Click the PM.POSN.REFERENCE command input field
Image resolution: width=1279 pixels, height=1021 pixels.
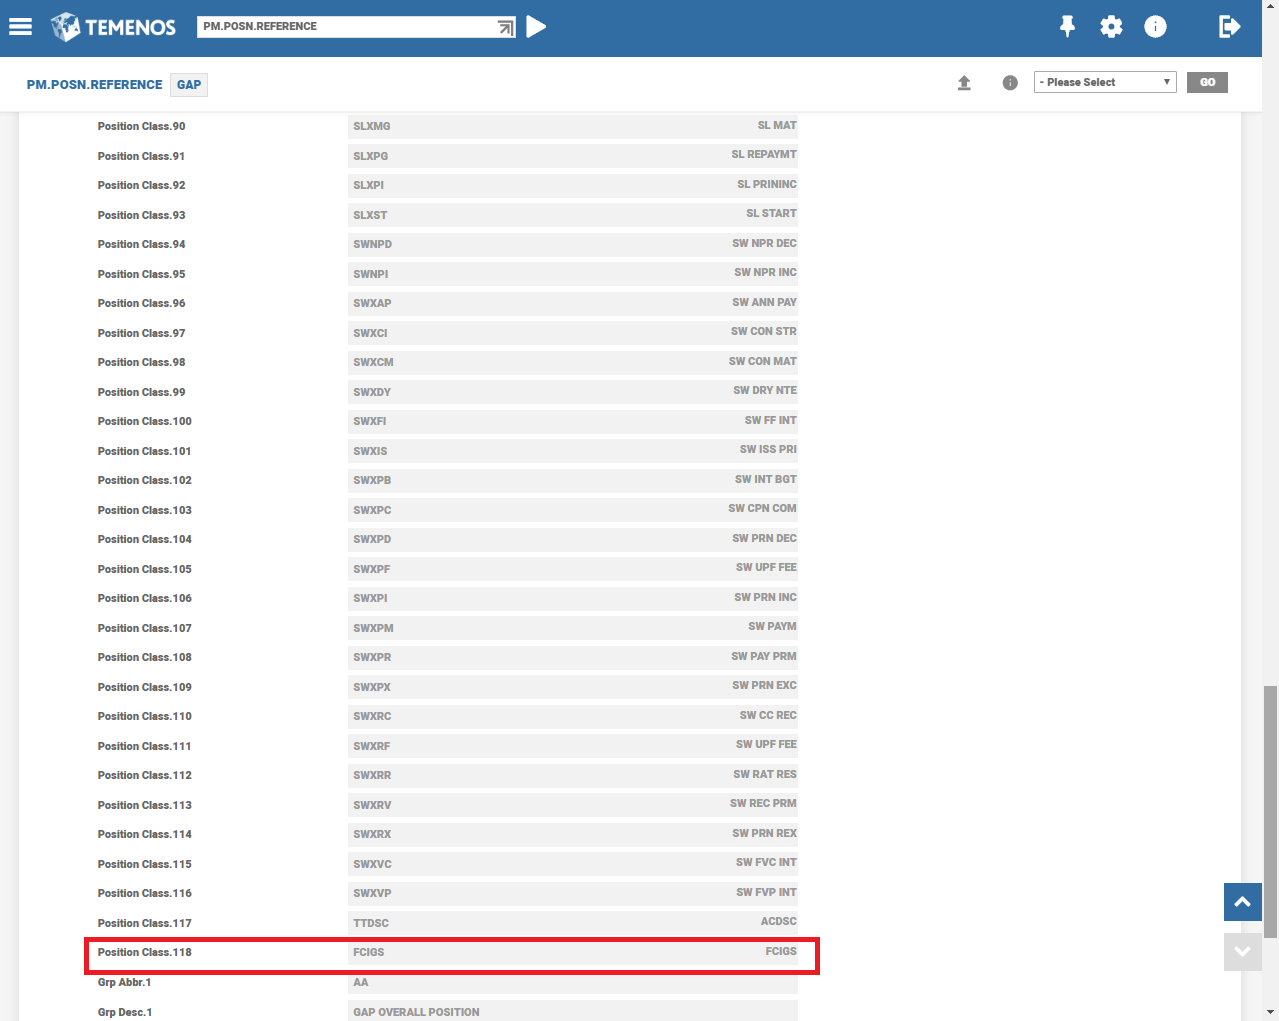[345, 27]
